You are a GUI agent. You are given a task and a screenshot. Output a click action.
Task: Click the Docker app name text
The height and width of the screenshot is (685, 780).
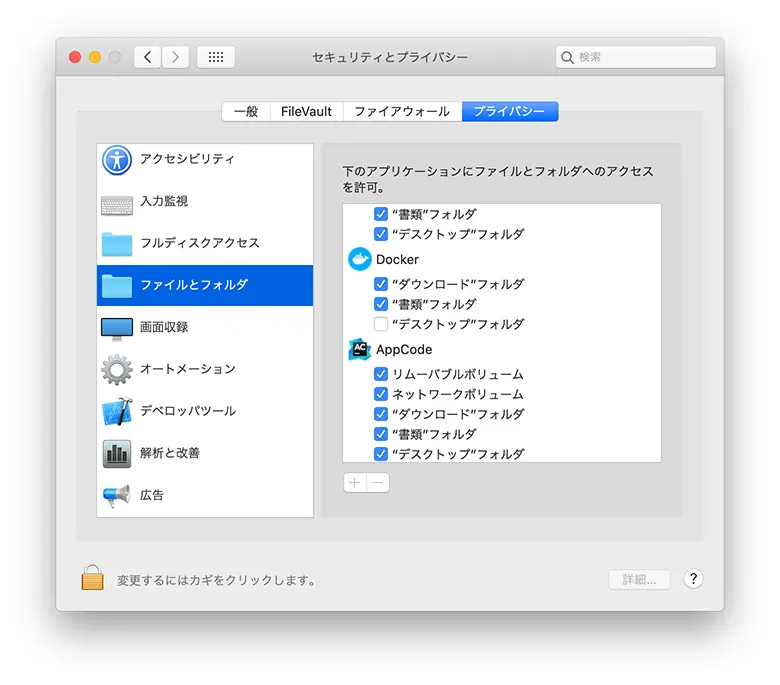[397, 259]
